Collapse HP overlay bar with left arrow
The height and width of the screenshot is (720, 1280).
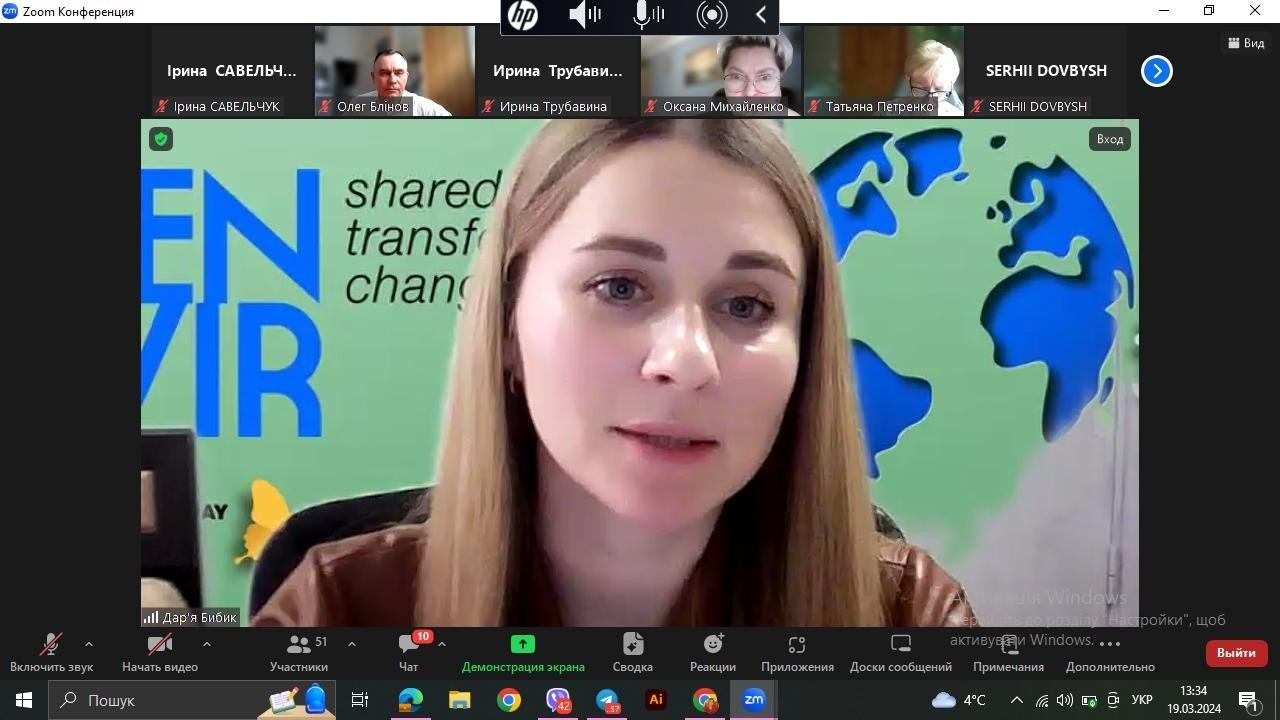click(x=761, y=15)
